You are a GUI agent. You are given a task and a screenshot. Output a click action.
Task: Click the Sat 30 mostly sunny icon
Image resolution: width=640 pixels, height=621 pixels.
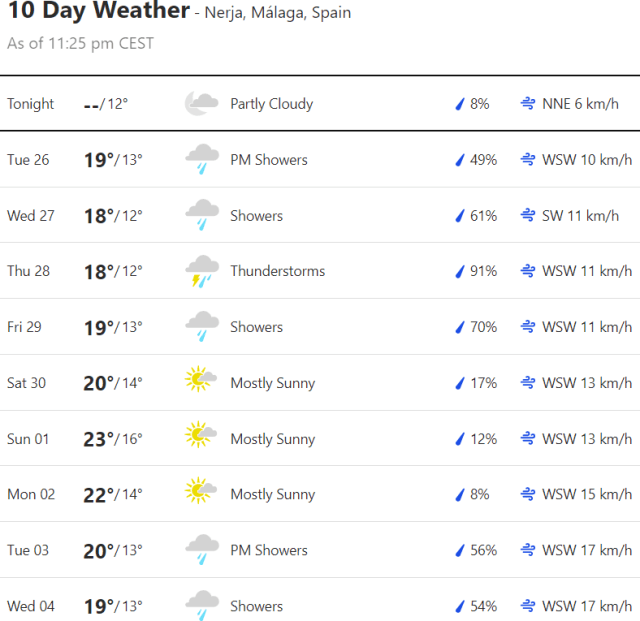point(202,382)
